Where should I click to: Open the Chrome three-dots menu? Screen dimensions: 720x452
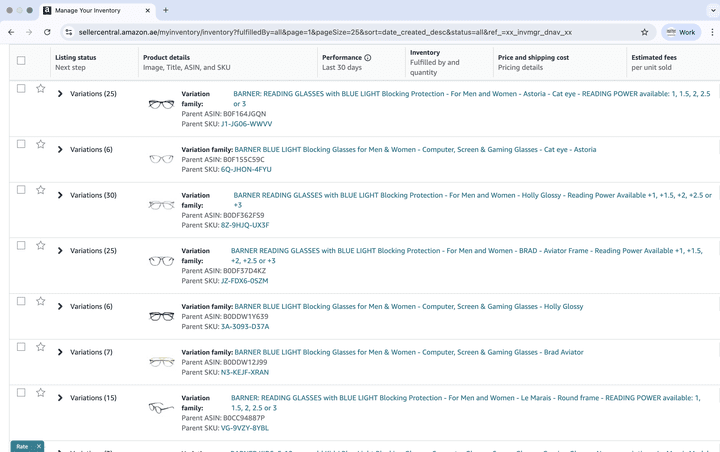pyautogui.click(x=712, y=32)
